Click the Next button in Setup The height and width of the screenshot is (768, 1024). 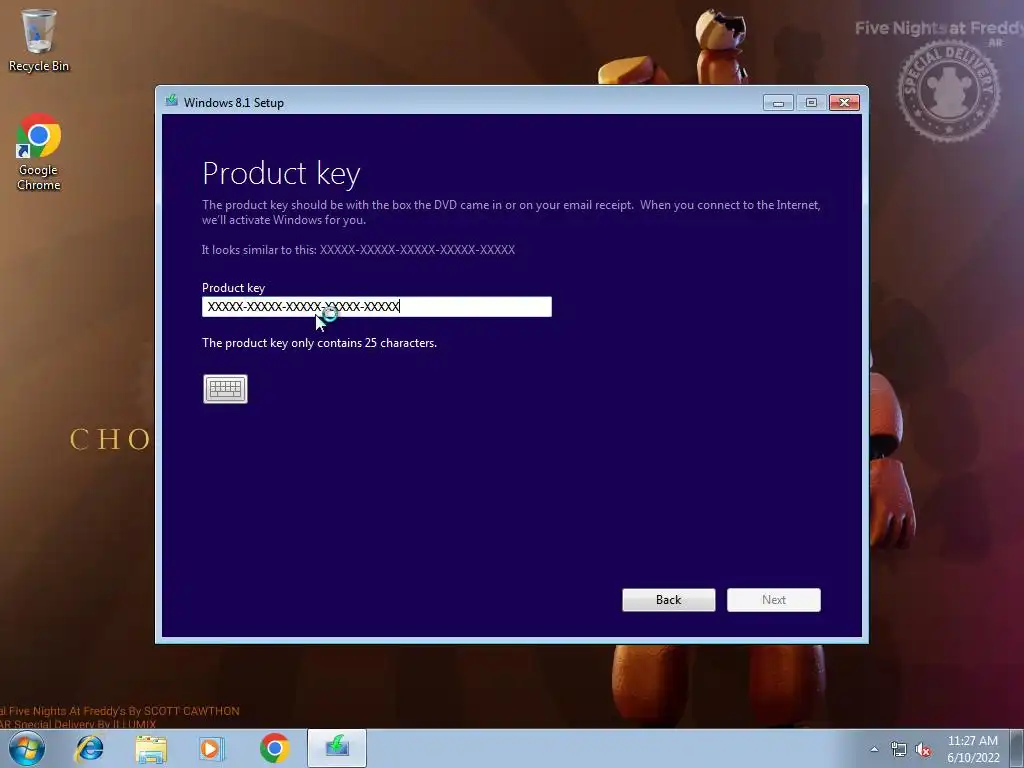[x=774, y=600]
